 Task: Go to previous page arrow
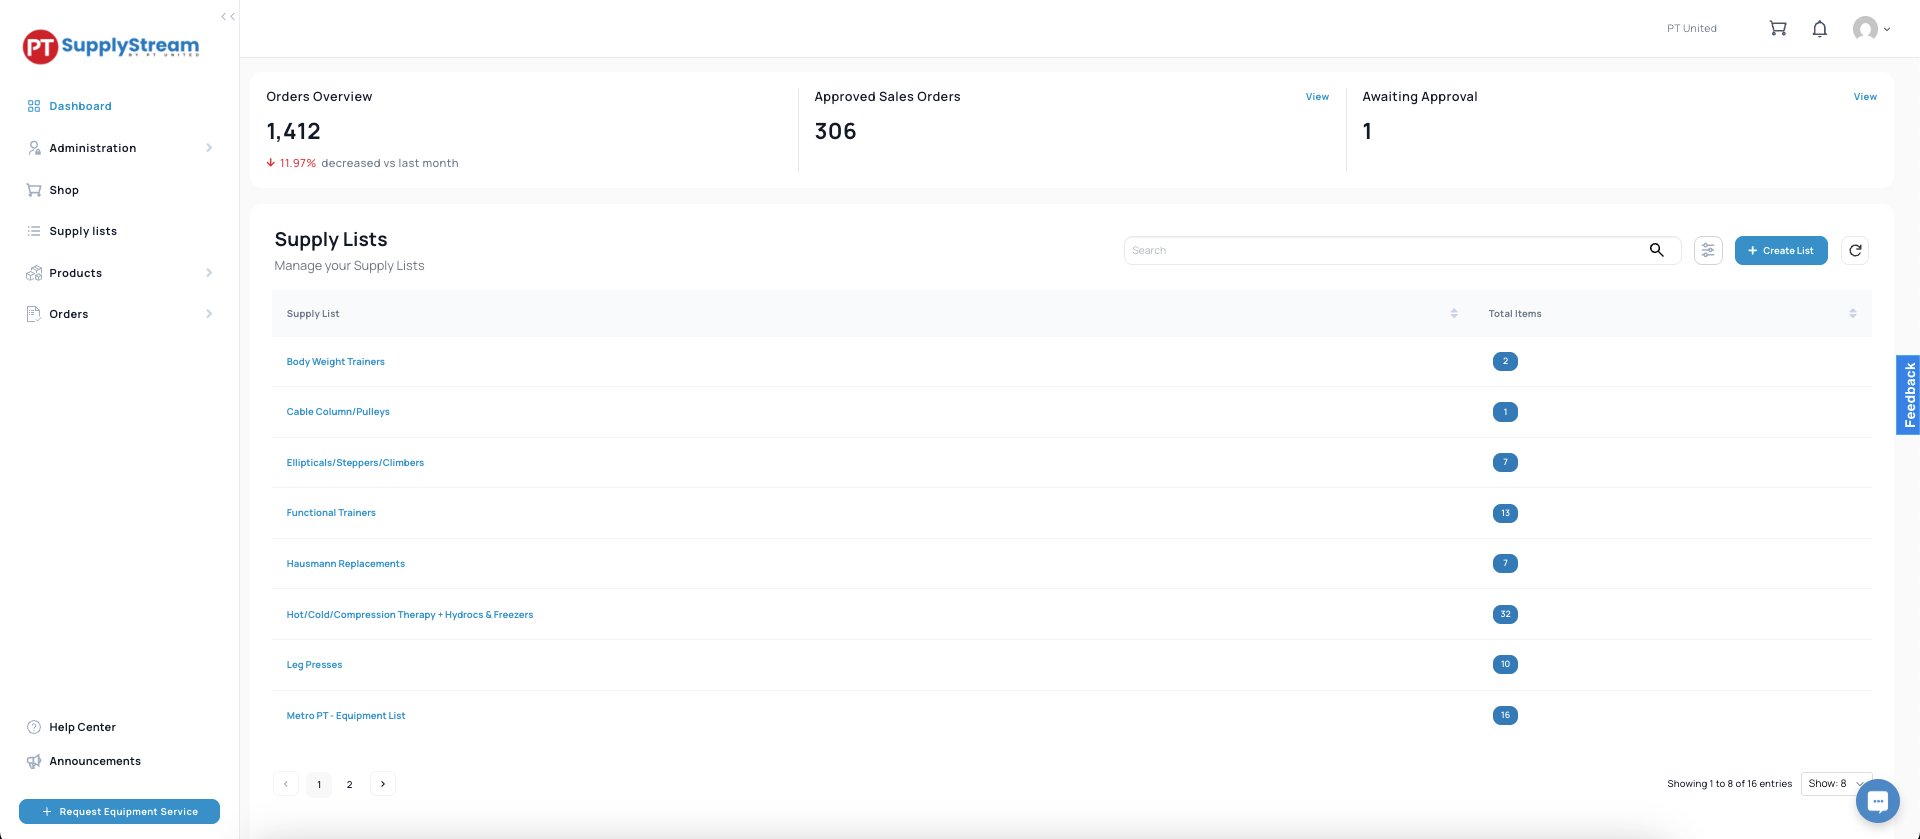coord(286,784)
